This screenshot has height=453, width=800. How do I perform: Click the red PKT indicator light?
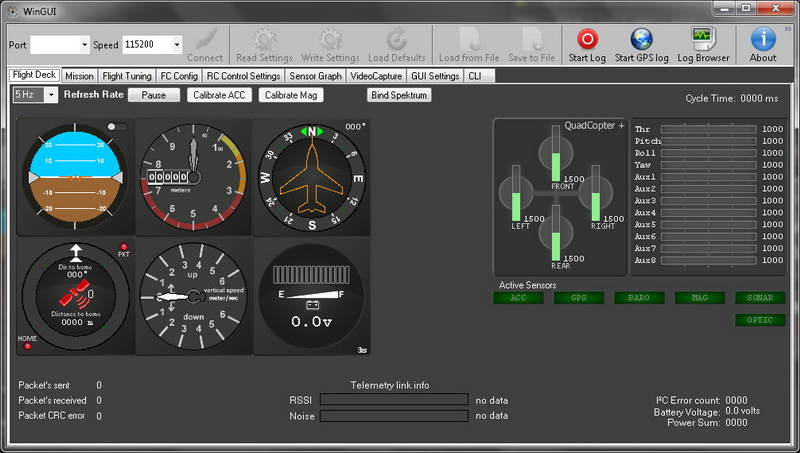click(123, 247)
